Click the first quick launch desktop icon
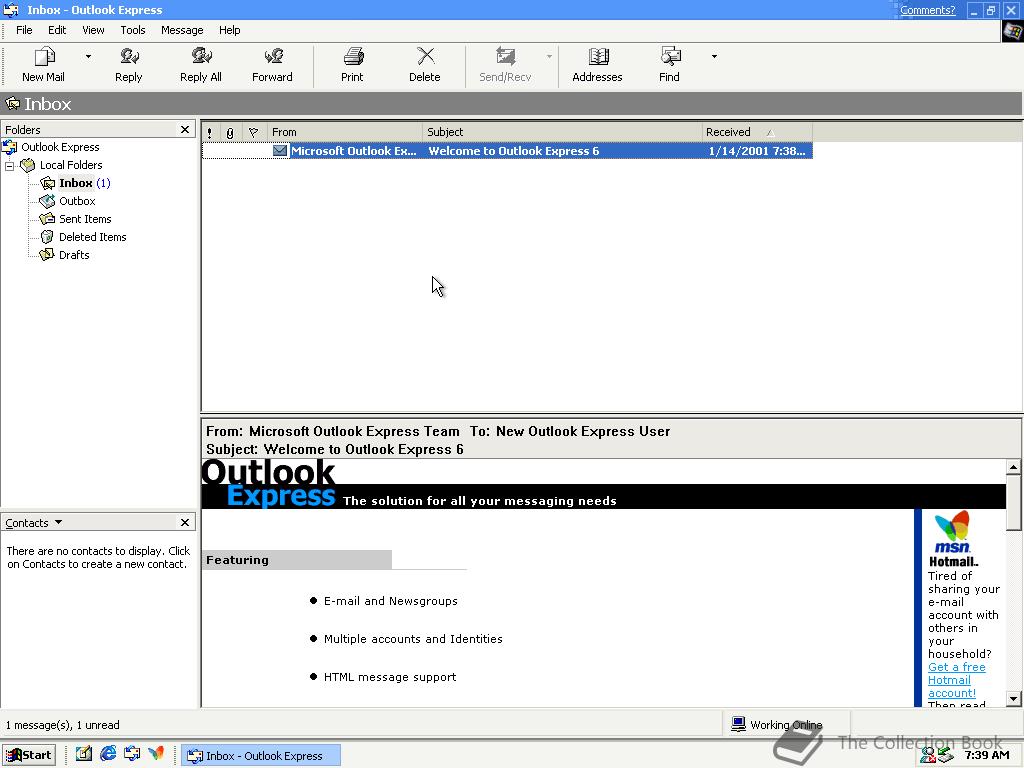This screenshot has width=1024, height=768. (x=84, y=754)
